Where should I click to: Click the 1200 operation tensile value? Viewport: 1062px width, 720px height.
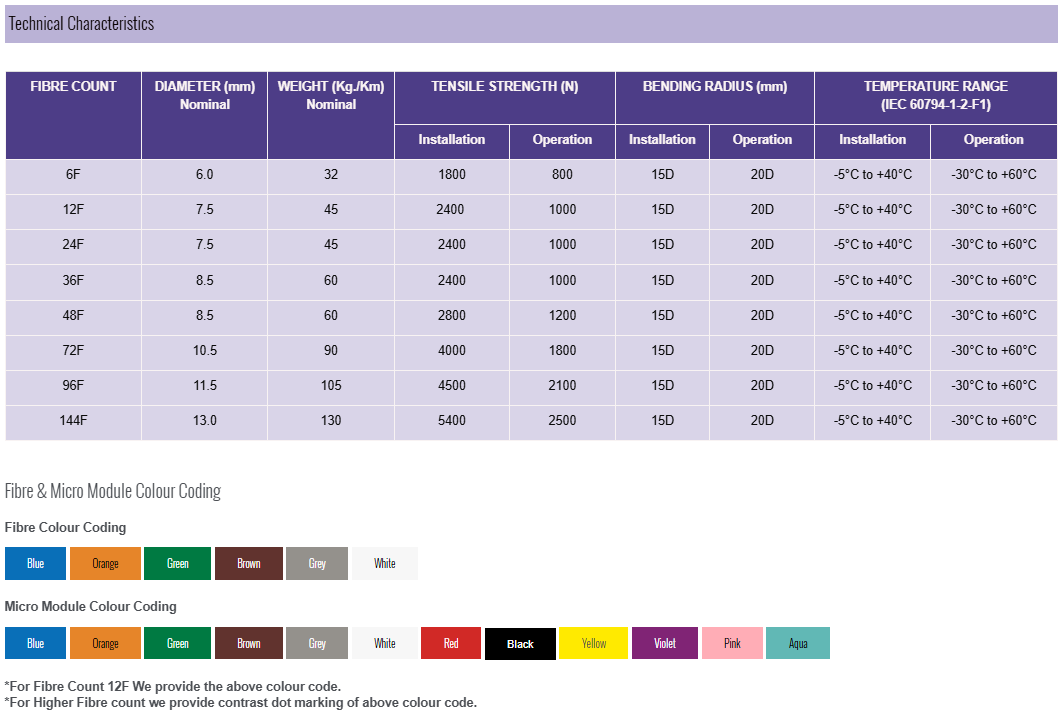[562, 316]
